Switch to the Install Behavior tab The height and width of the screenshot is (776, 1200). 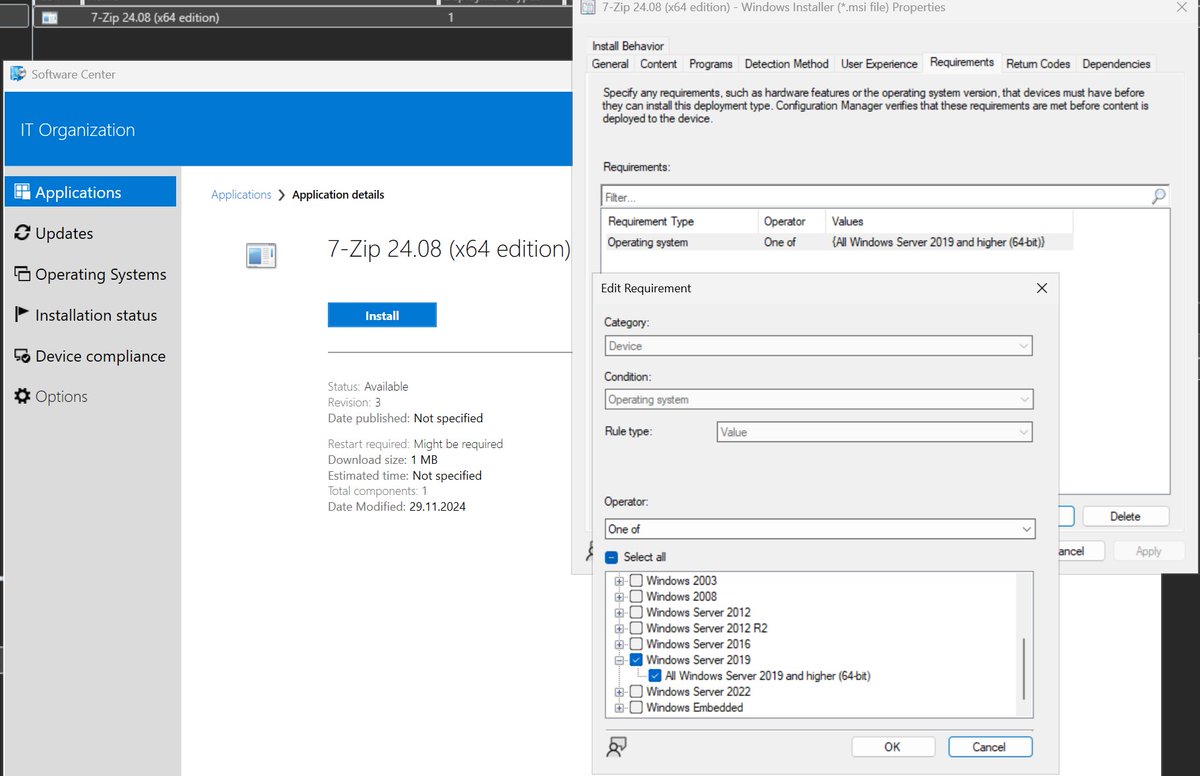pyautogui.click(x=628, y=46)
